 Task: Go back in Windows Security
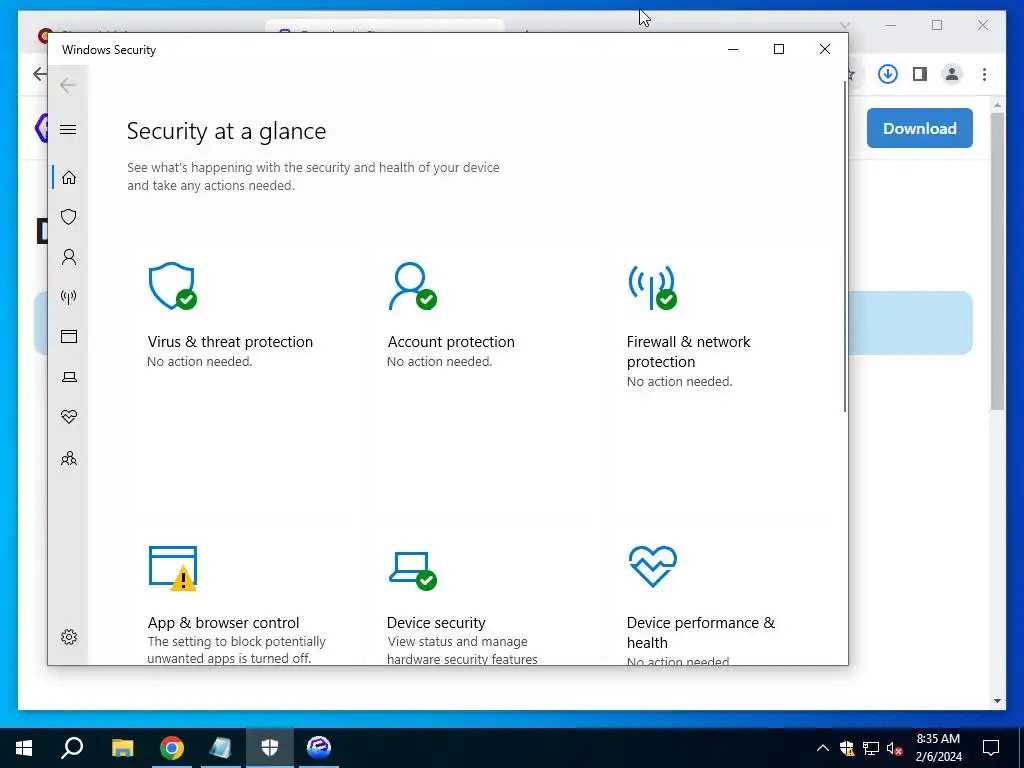68,85
